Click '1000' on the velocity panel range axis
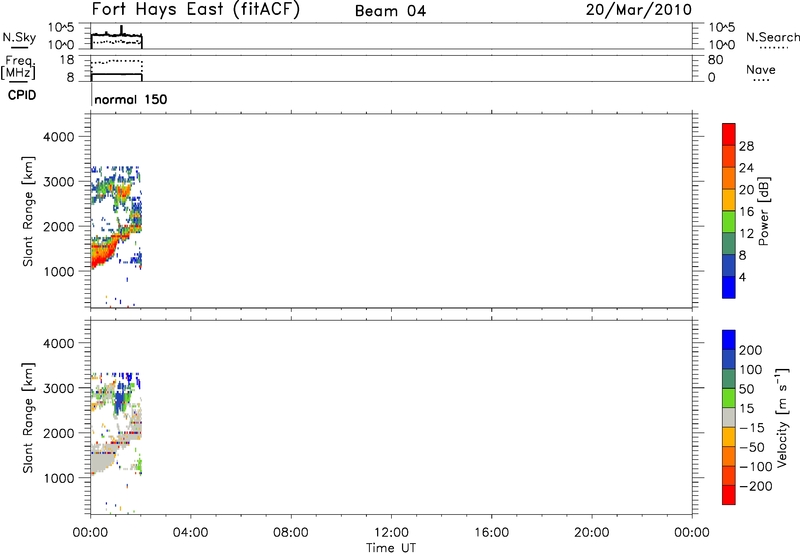The width and height of the screenshot is (800, 554). [x=58, y=478]
